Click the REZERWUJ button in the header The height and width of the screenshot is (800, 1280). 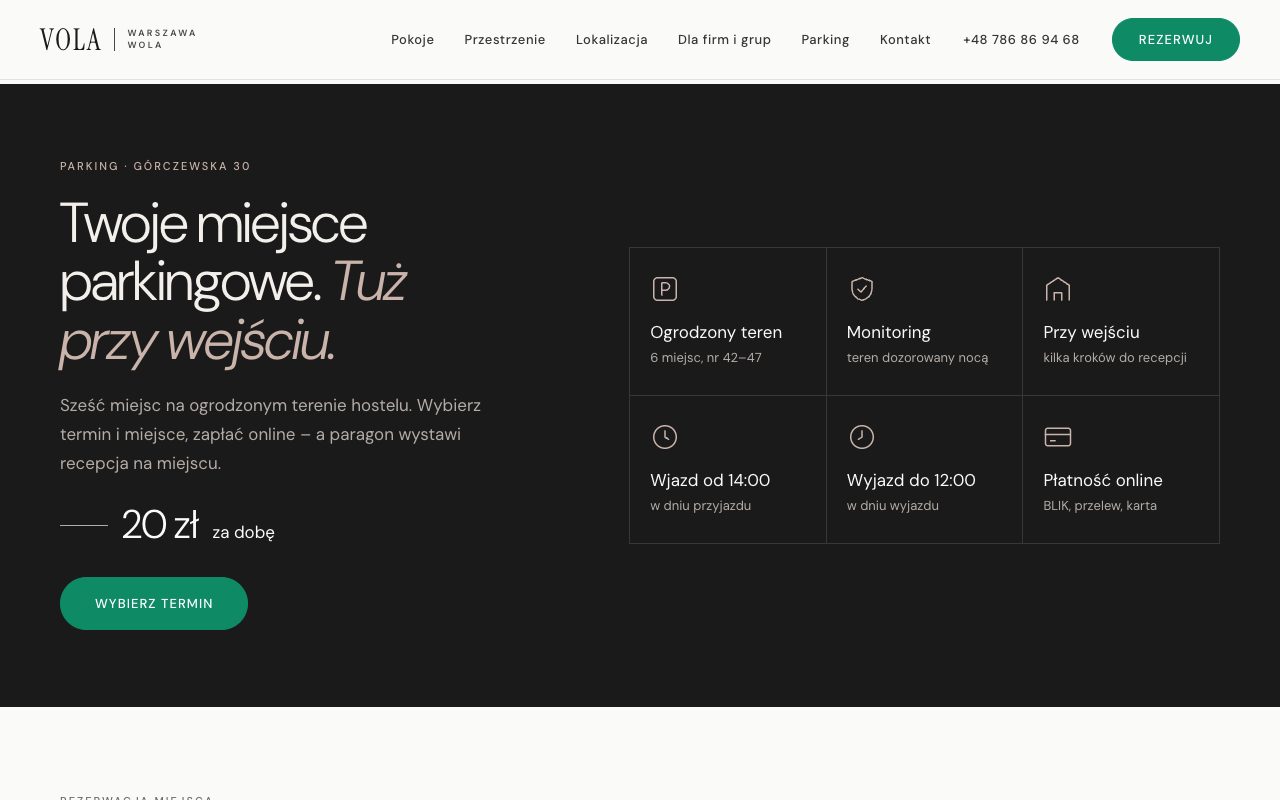[x=1176, y=39]
